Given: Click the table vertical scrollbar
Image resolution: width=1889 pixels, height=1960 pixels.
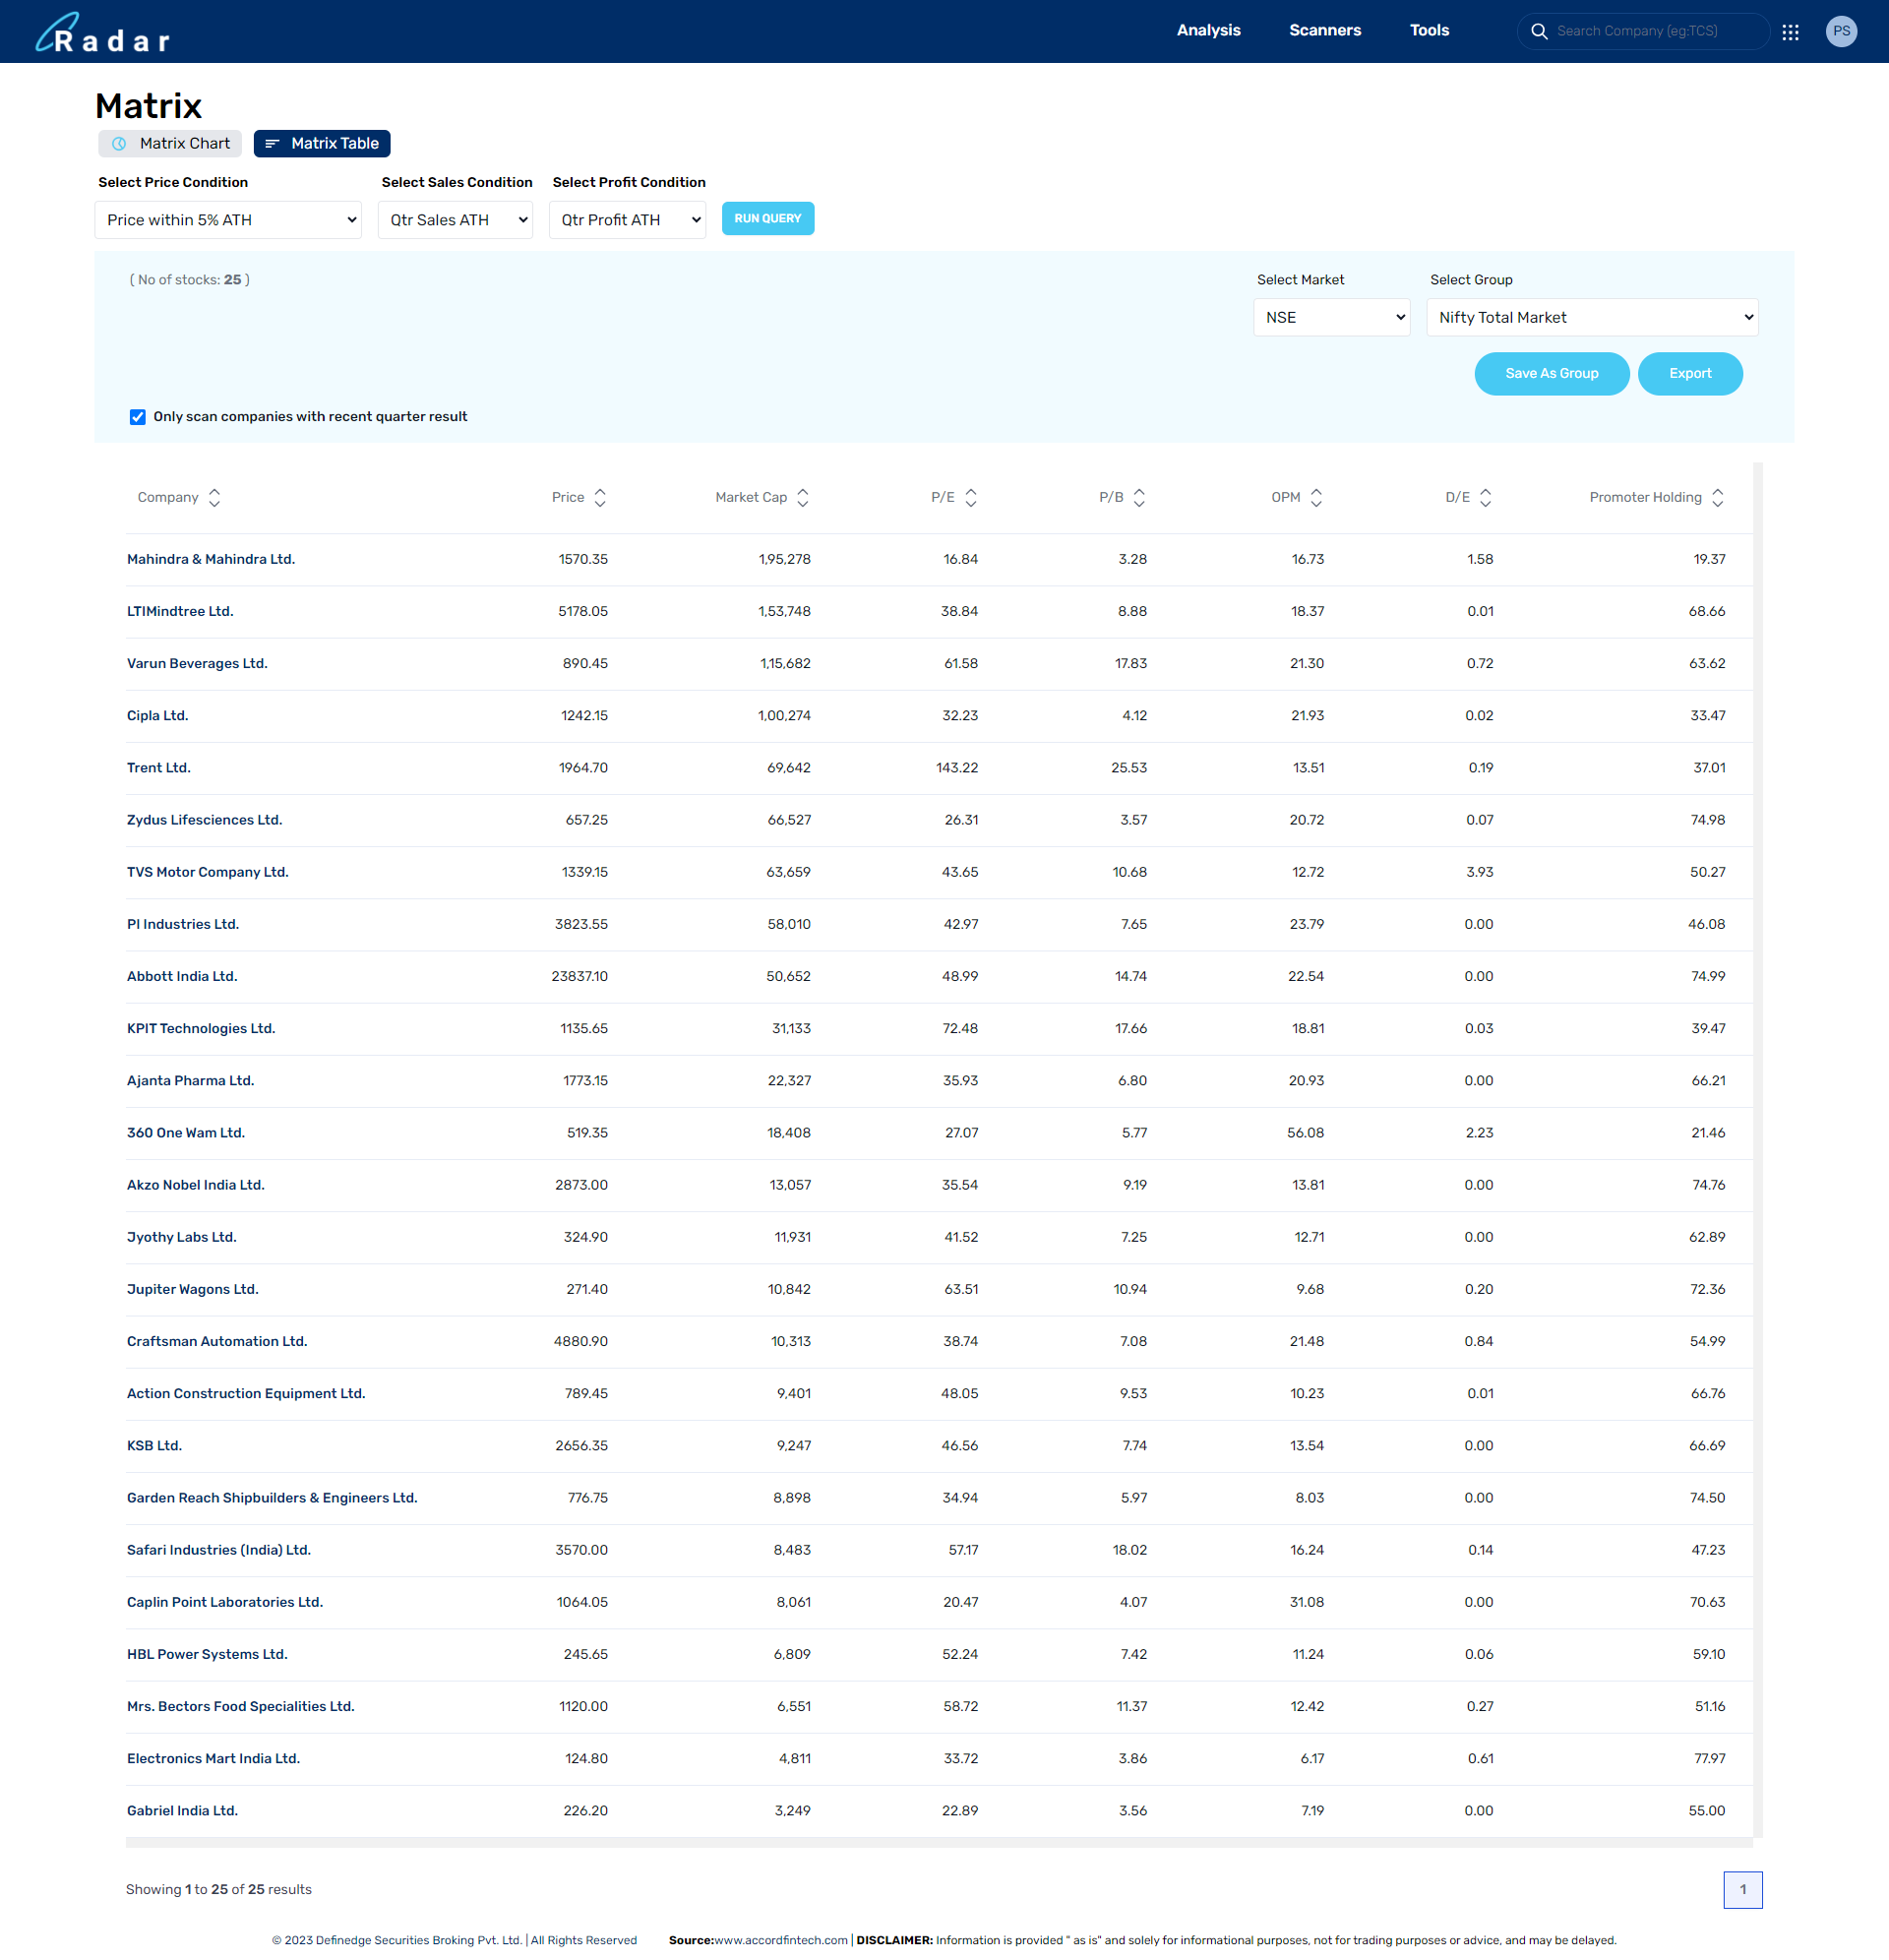Looking at the screenshot, I should tap(1758, 1149).
